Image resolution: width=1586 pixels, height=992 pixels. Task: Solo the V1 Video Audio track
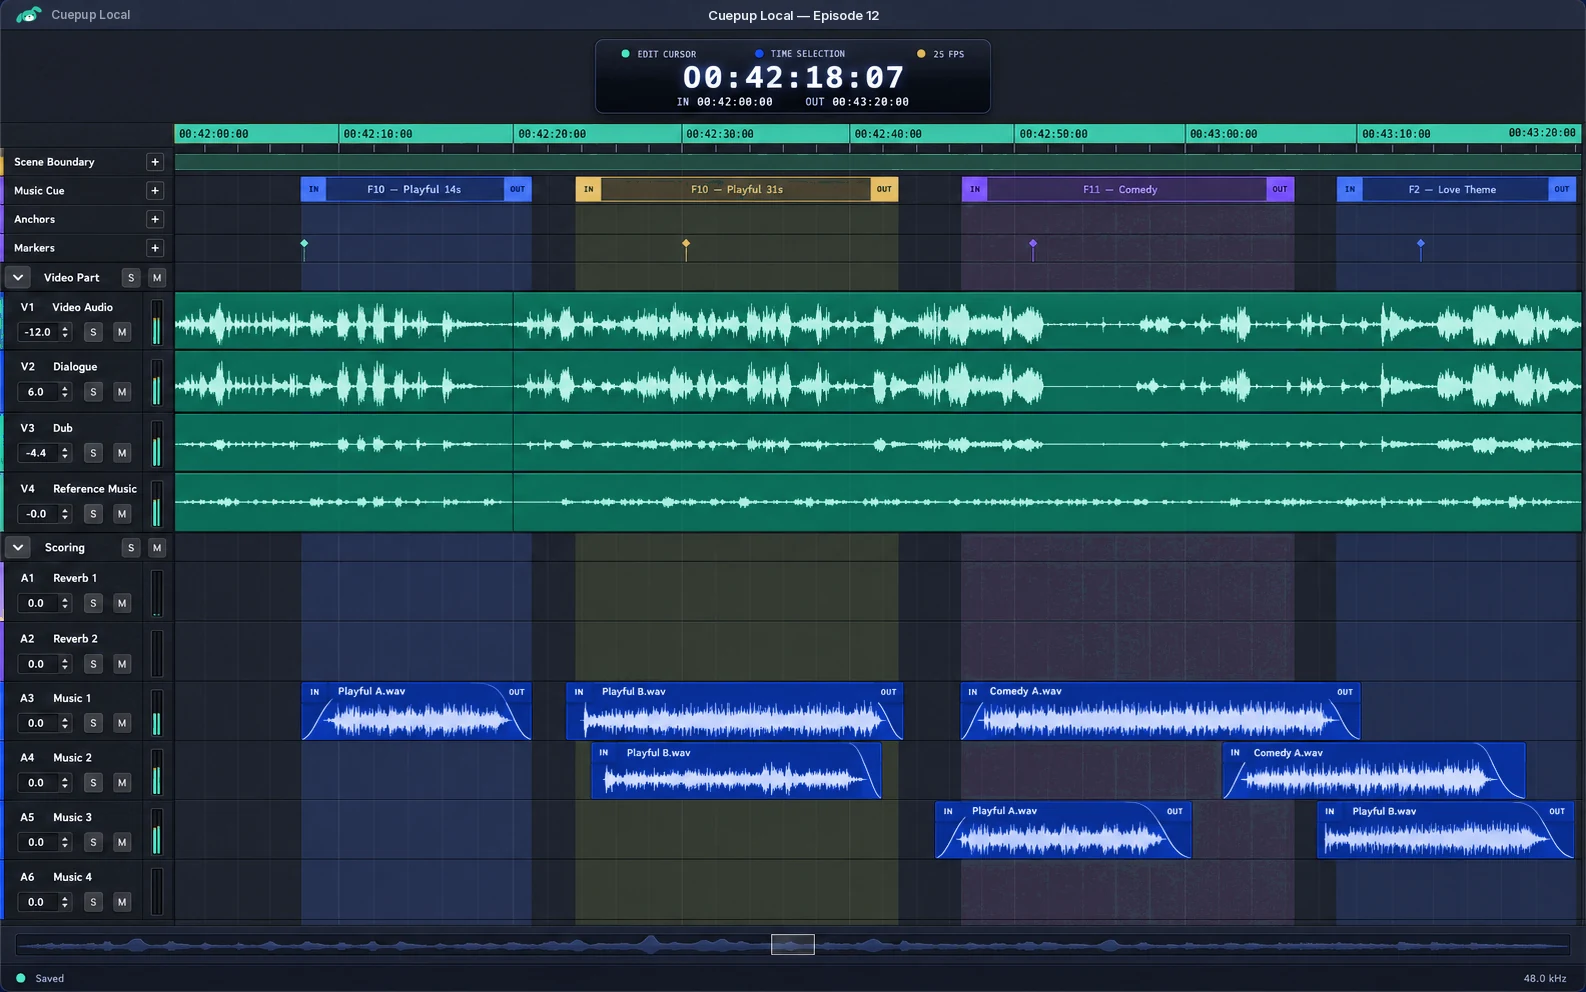(93, 332)
